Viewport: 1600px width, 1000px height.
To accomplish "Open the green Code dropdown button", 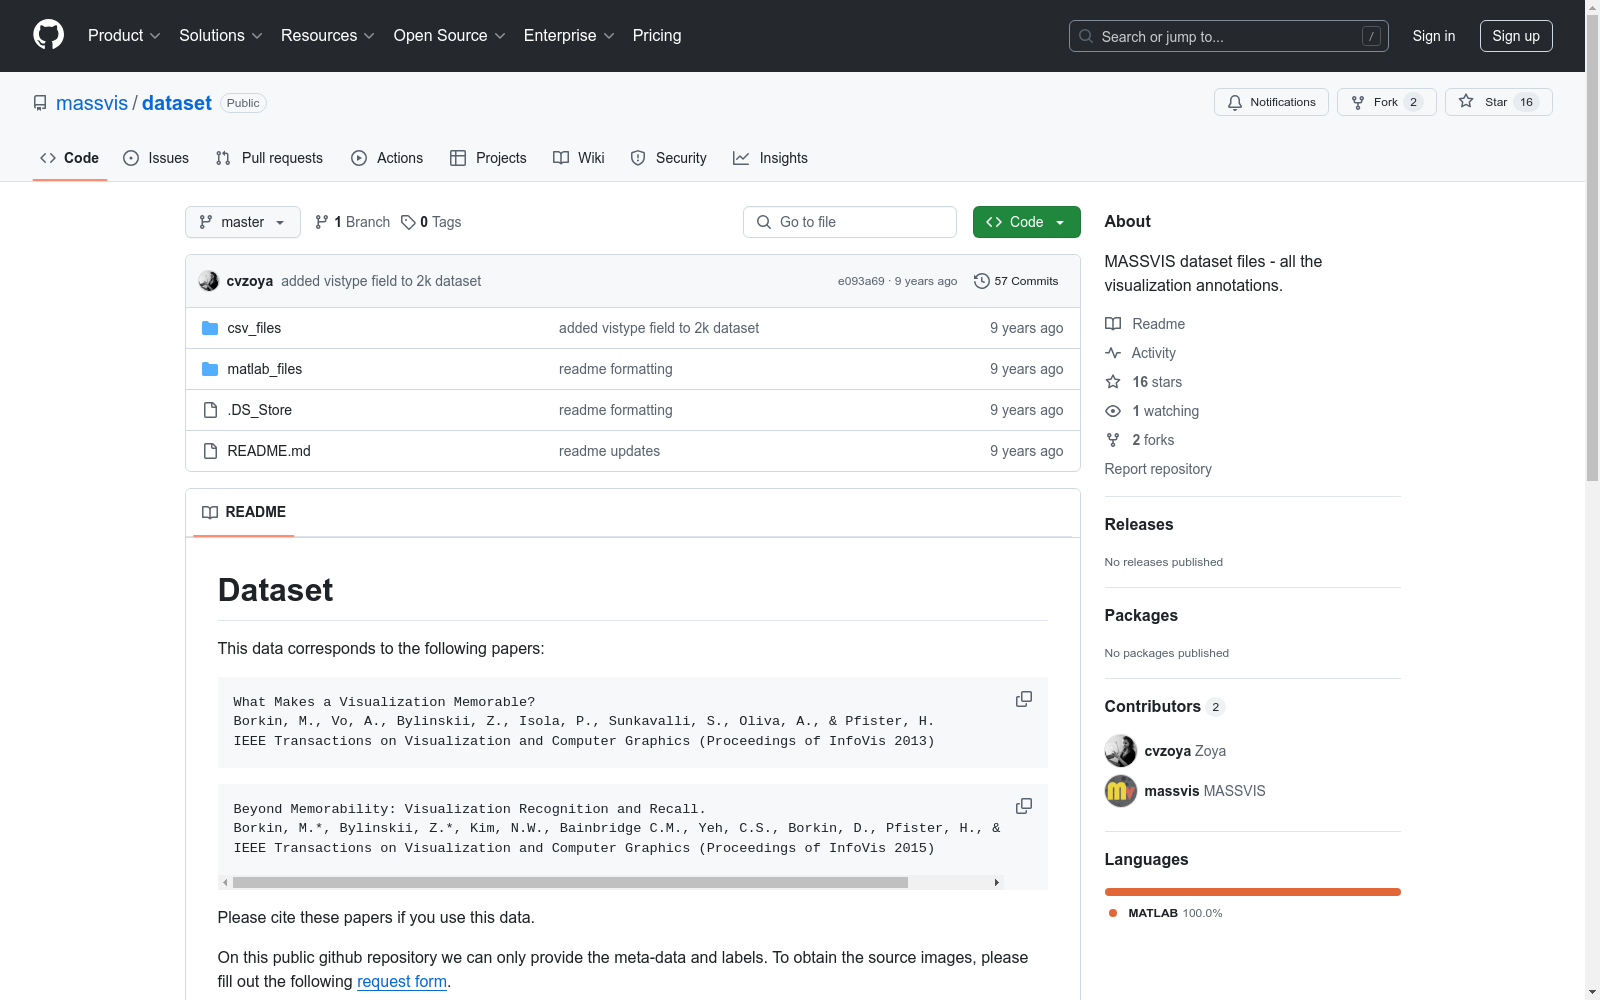I will 1026,222.
